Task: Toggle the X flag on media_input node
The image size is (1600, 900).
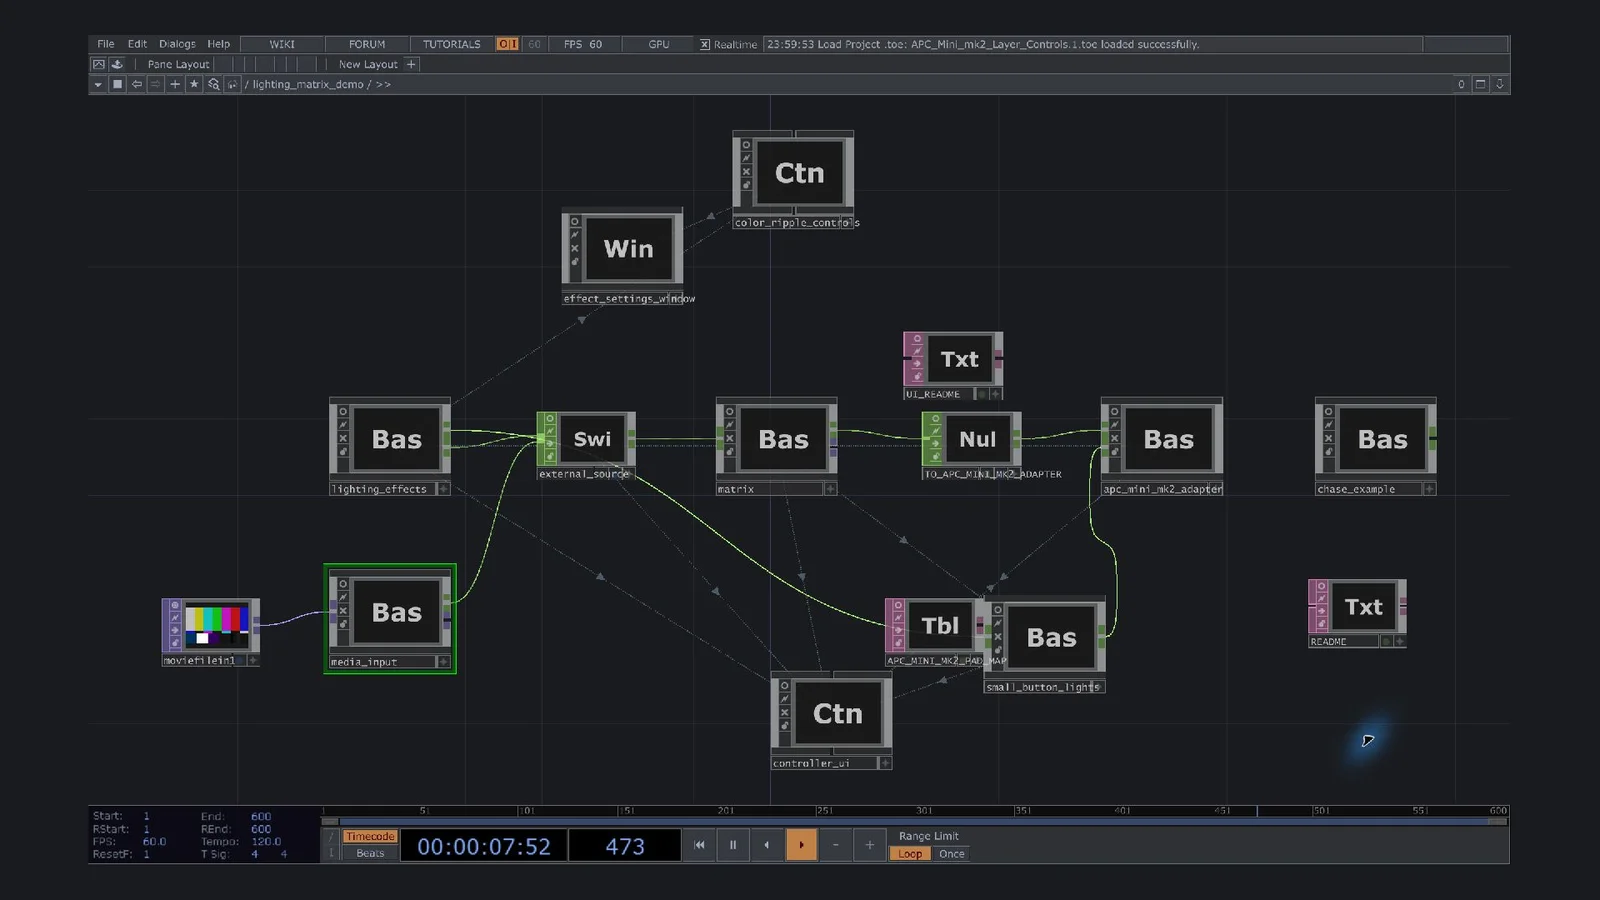Action: pos(343,611)
